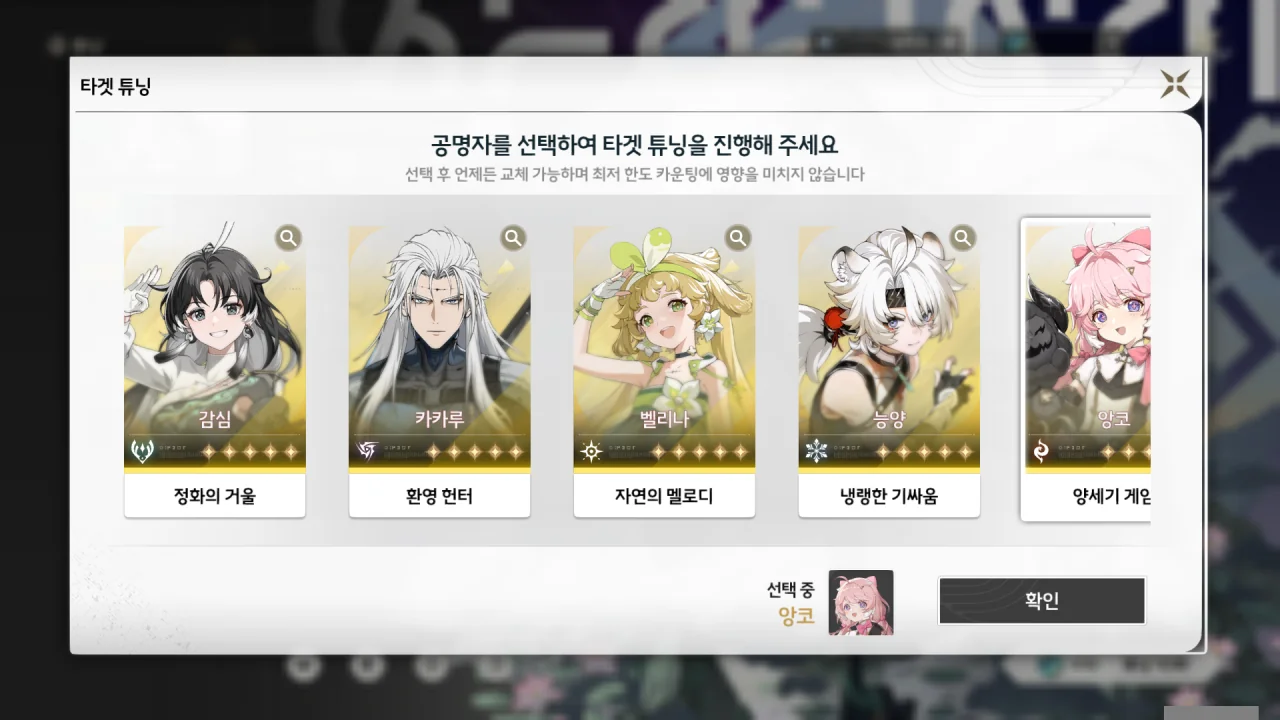The width and height of the screenshot is (1280, 720).
Task: Click 앙코's flame element icon
Action: (1042, 452)
